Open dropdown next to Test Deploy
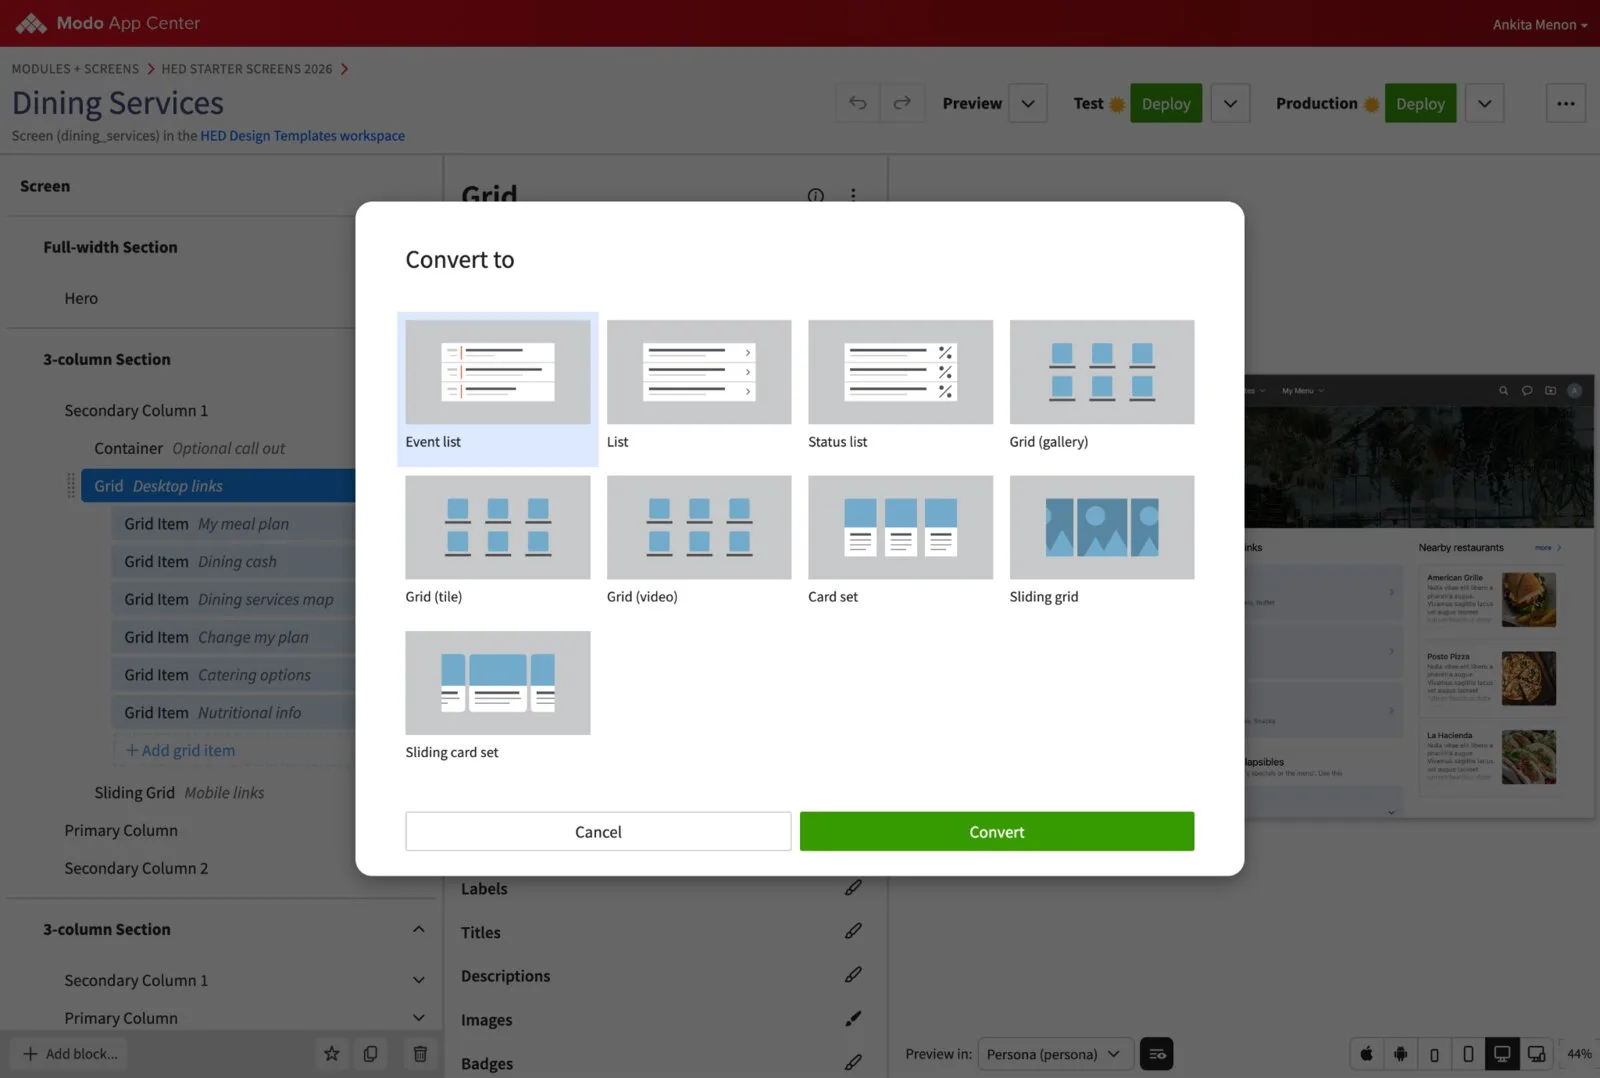This screenshot has height=1078, width=1600. [1230, 103]
